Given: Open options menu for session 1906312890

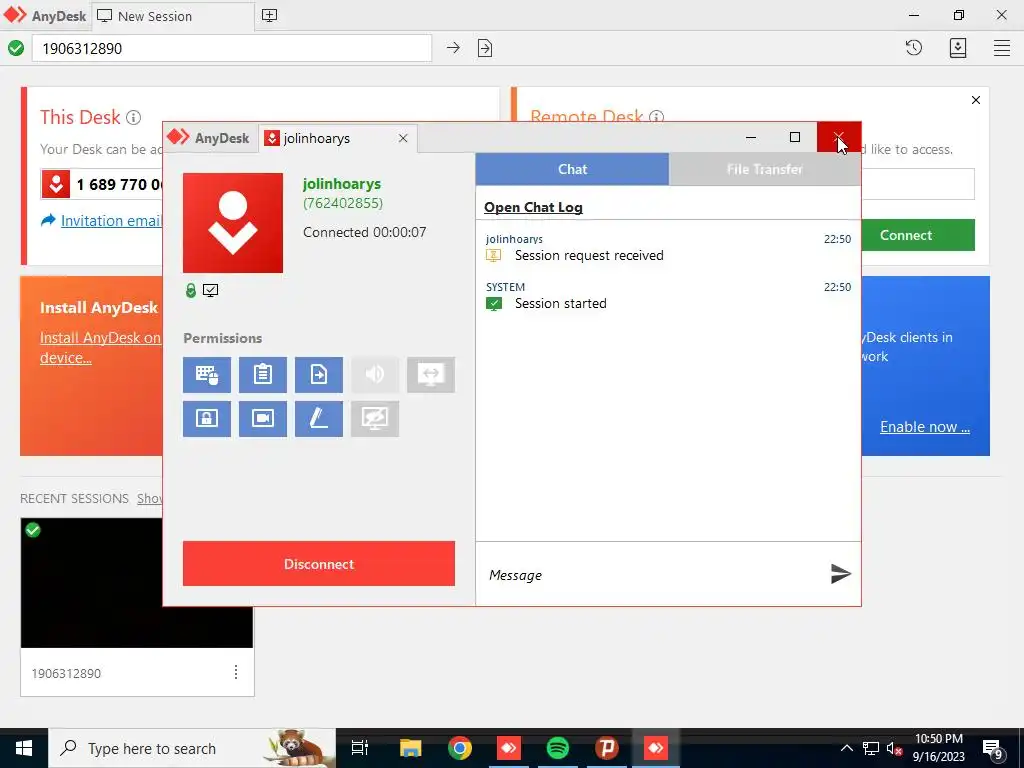Looking at the screenshot, I should coord(236,672).
